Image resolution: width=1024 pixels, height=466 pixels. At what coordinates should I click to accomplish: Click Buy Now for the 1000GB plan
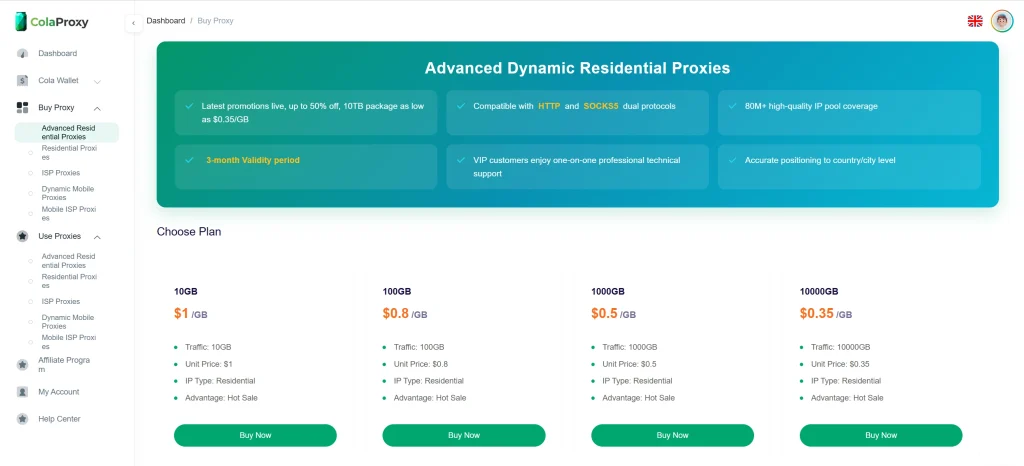673,435
